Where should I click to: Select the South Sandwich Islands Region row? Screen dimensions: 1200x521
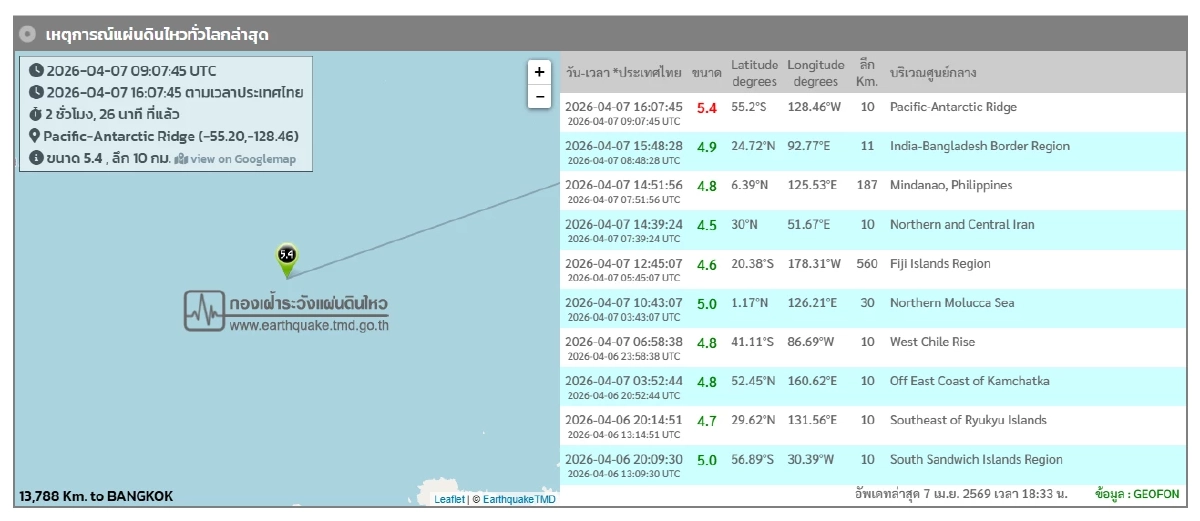pos(871,464)
